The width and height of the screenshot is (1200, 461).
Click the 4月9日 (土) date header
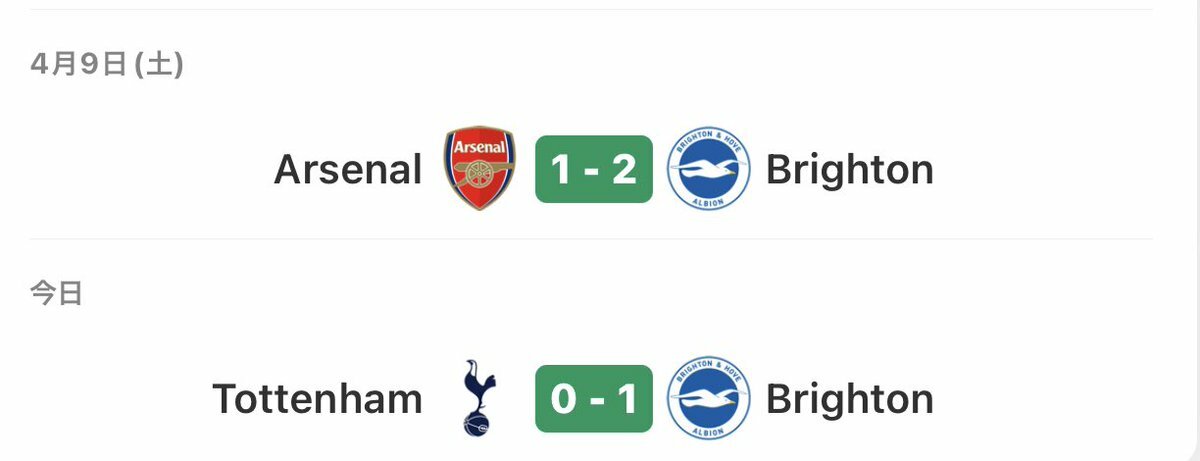(x=106, y=64)
